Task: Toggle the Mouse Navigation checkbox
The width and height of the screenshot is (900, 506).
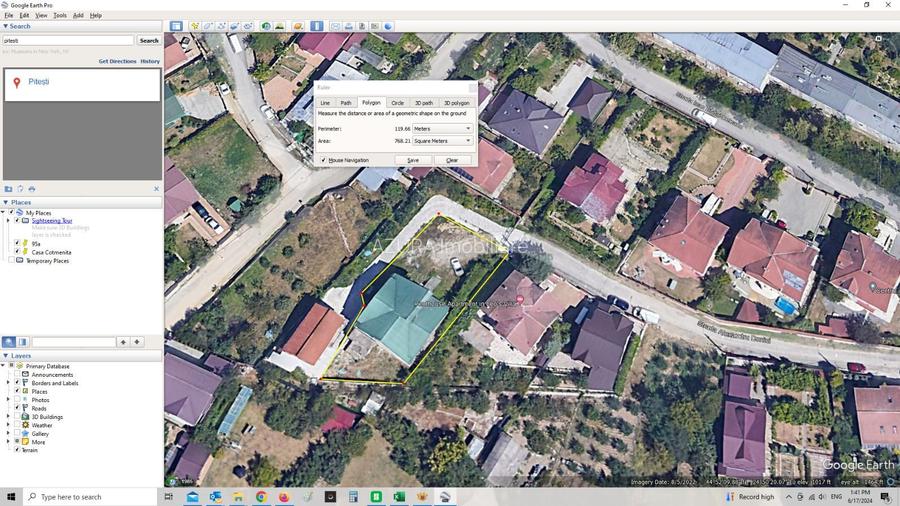Action: 323,160
